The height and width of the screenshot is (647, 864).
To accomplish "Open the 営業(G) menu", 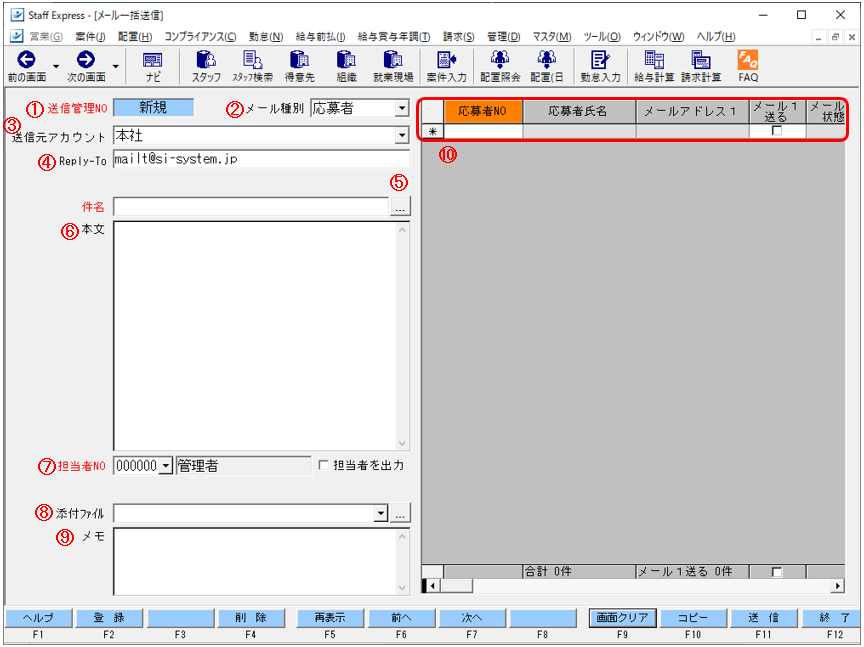I will 46,37.
